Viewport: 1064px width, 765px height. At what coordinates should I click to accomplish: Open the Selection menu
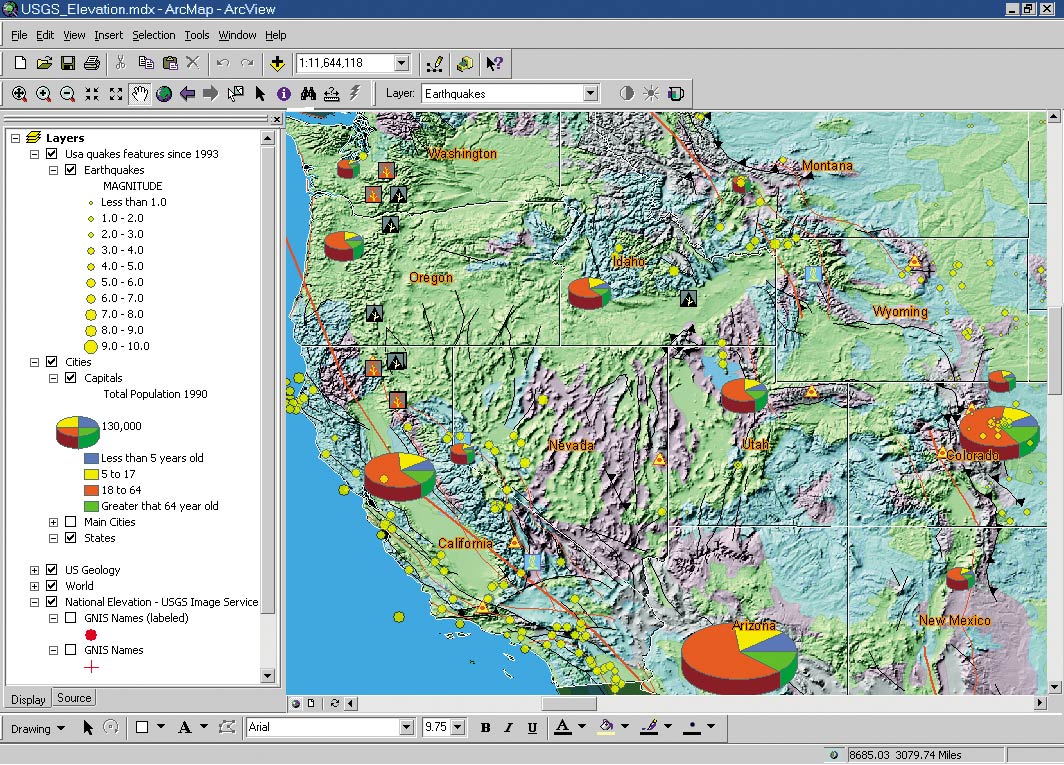(153, 35)
